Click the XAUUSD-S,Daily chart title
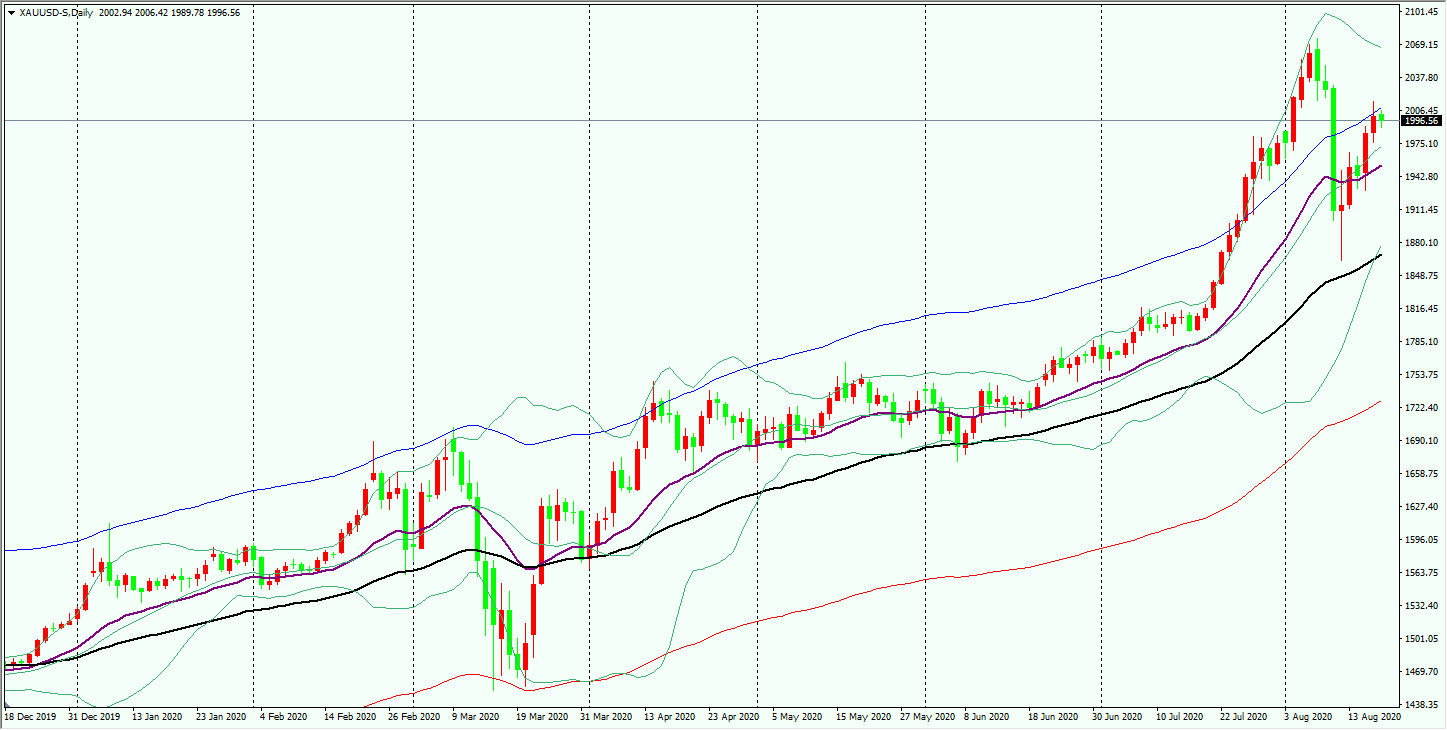 coord(56,13)
